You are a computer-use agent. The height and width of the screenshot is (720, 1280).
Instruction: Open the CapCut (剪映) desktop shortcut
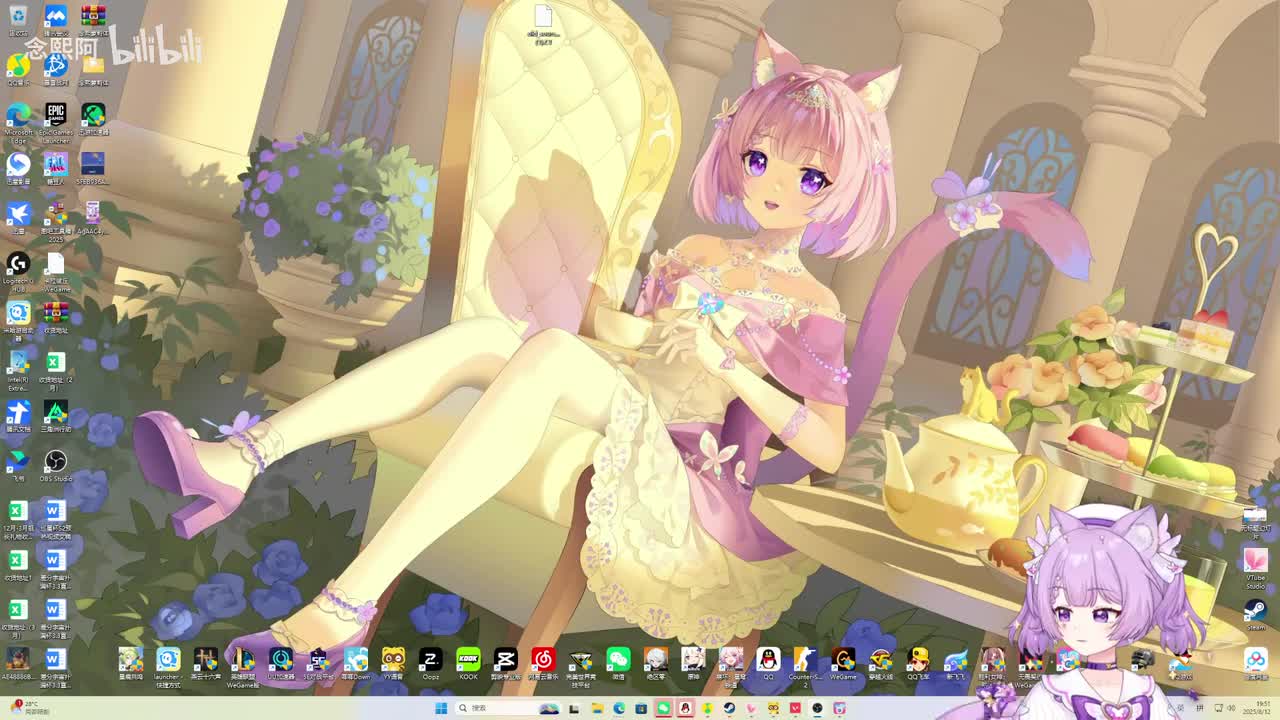coord(506,665)
